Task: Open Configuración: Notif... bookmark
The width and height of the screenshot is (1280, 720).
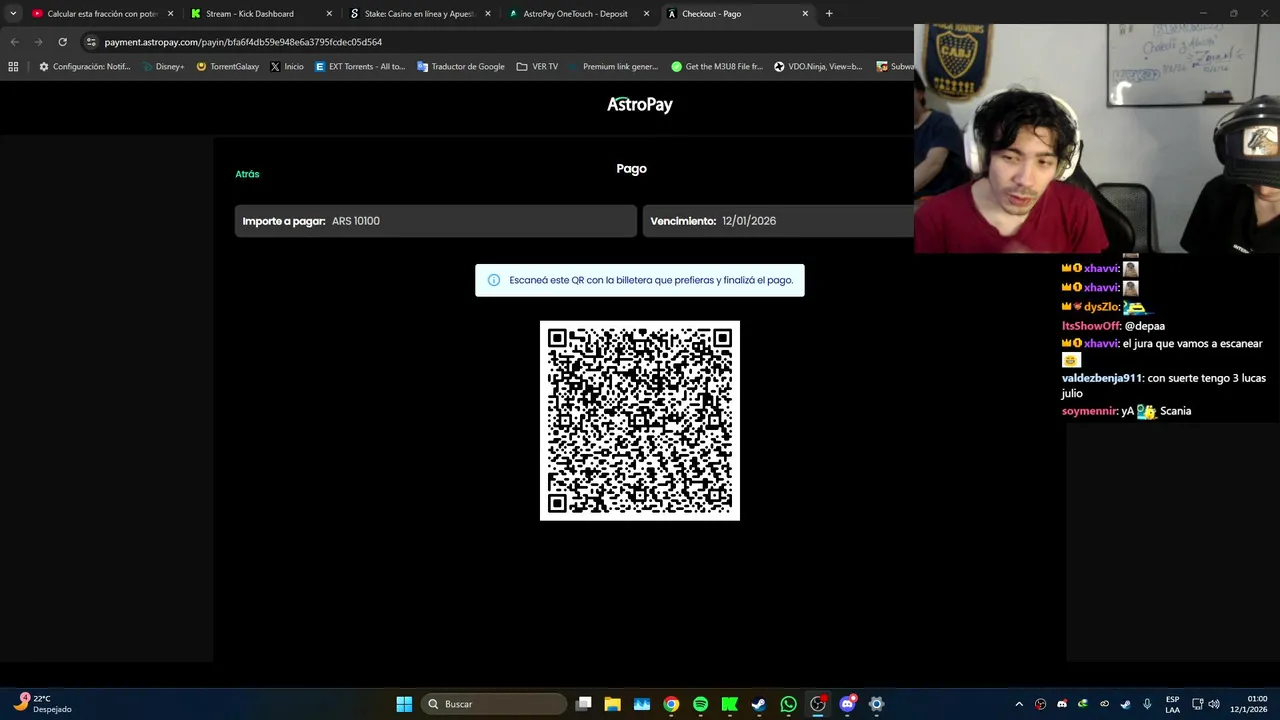Action: (85, 67)
